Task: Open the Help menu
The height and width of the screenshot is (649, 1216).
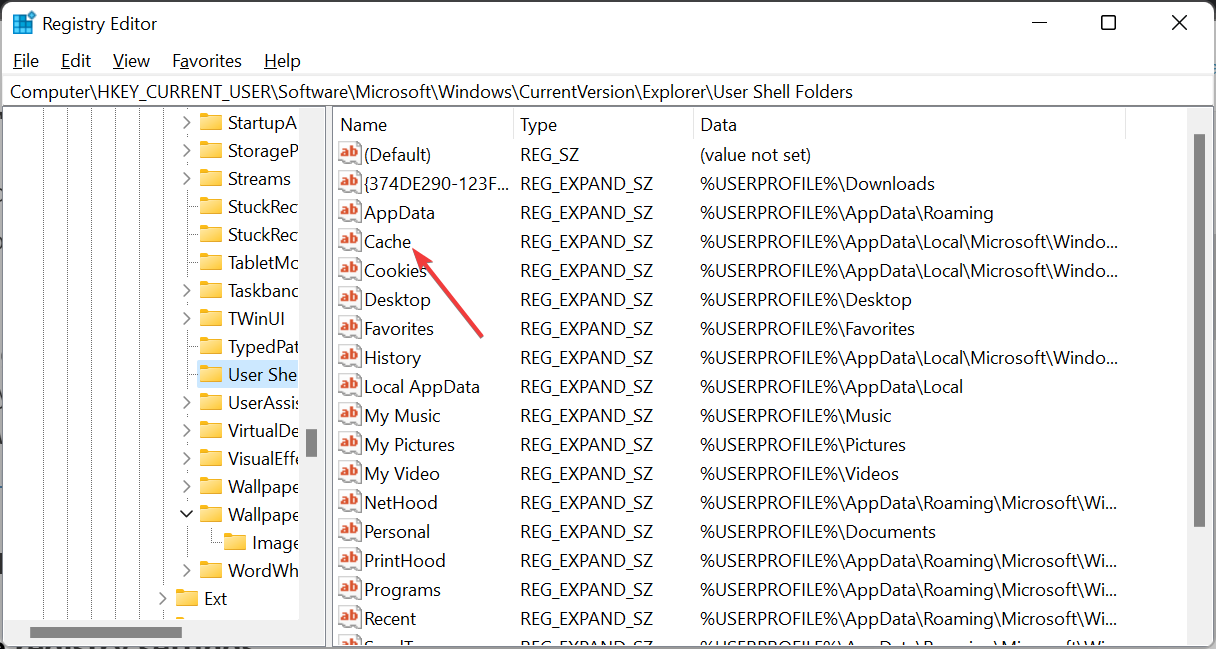Action: [x=282, y=61]
